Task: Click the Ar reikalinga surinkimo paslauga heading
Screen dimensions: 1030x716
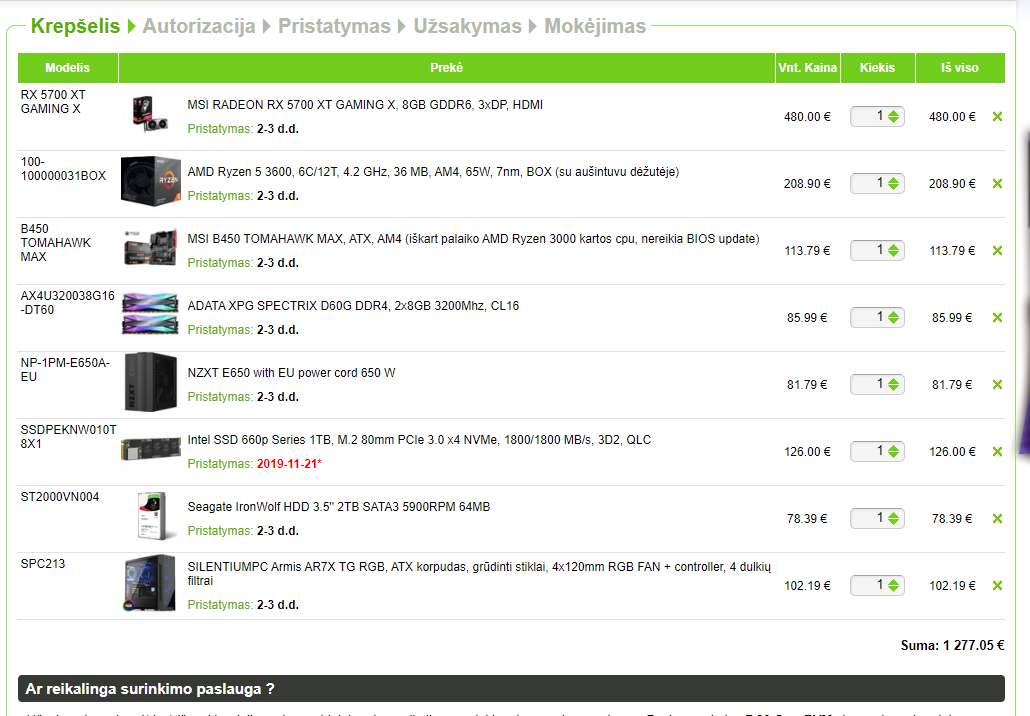Action: pos(150,689)
